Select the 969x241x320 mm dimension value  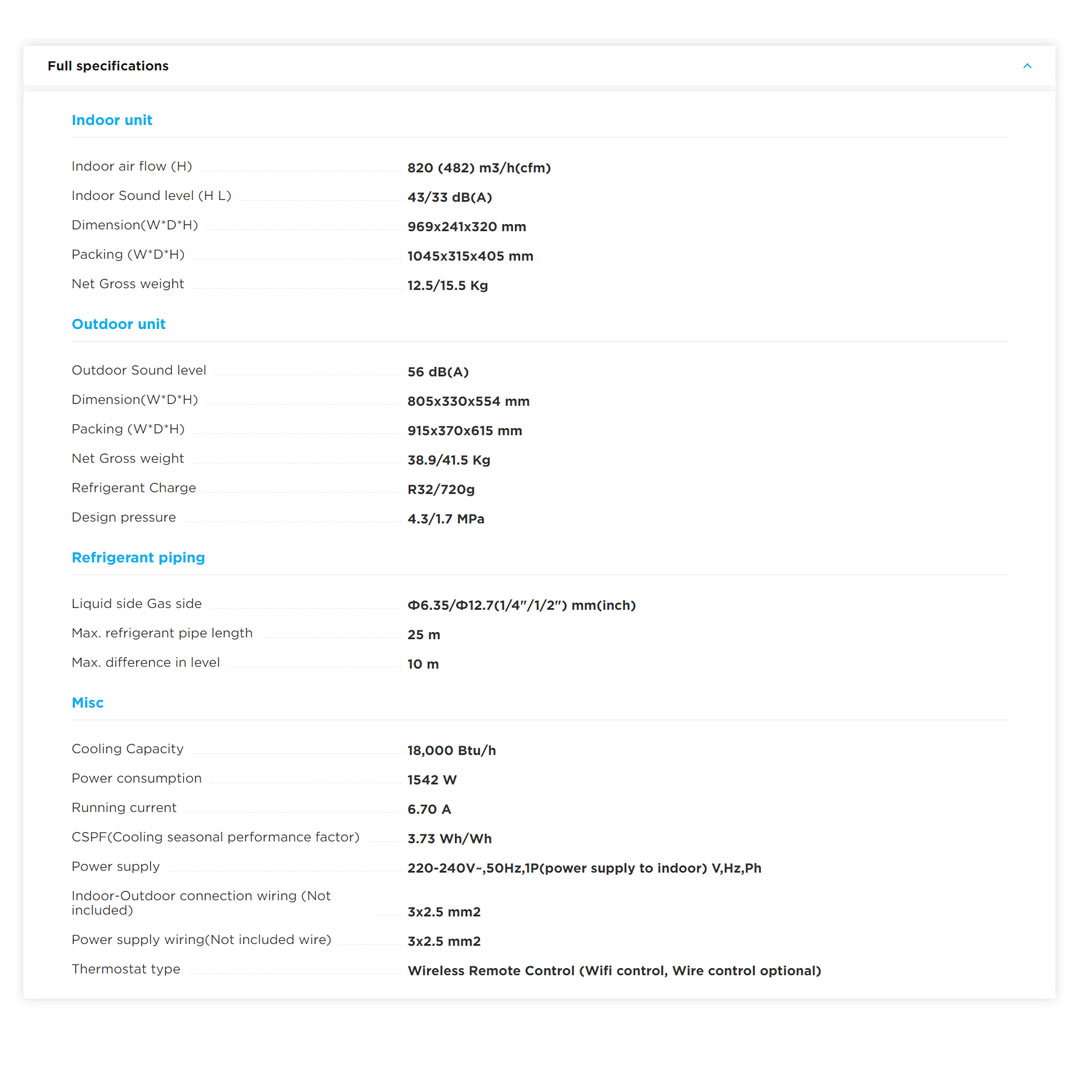coord(466,227)
